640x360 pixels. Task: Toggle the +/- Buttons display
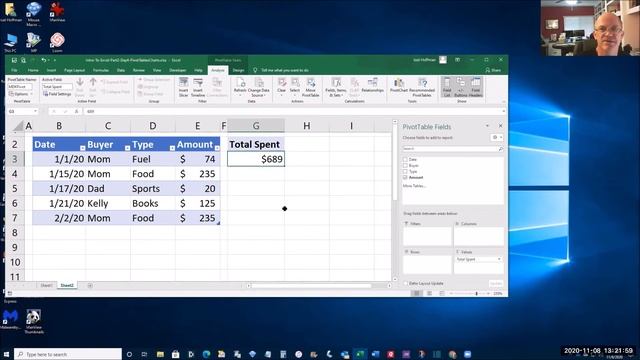[460, 87]
